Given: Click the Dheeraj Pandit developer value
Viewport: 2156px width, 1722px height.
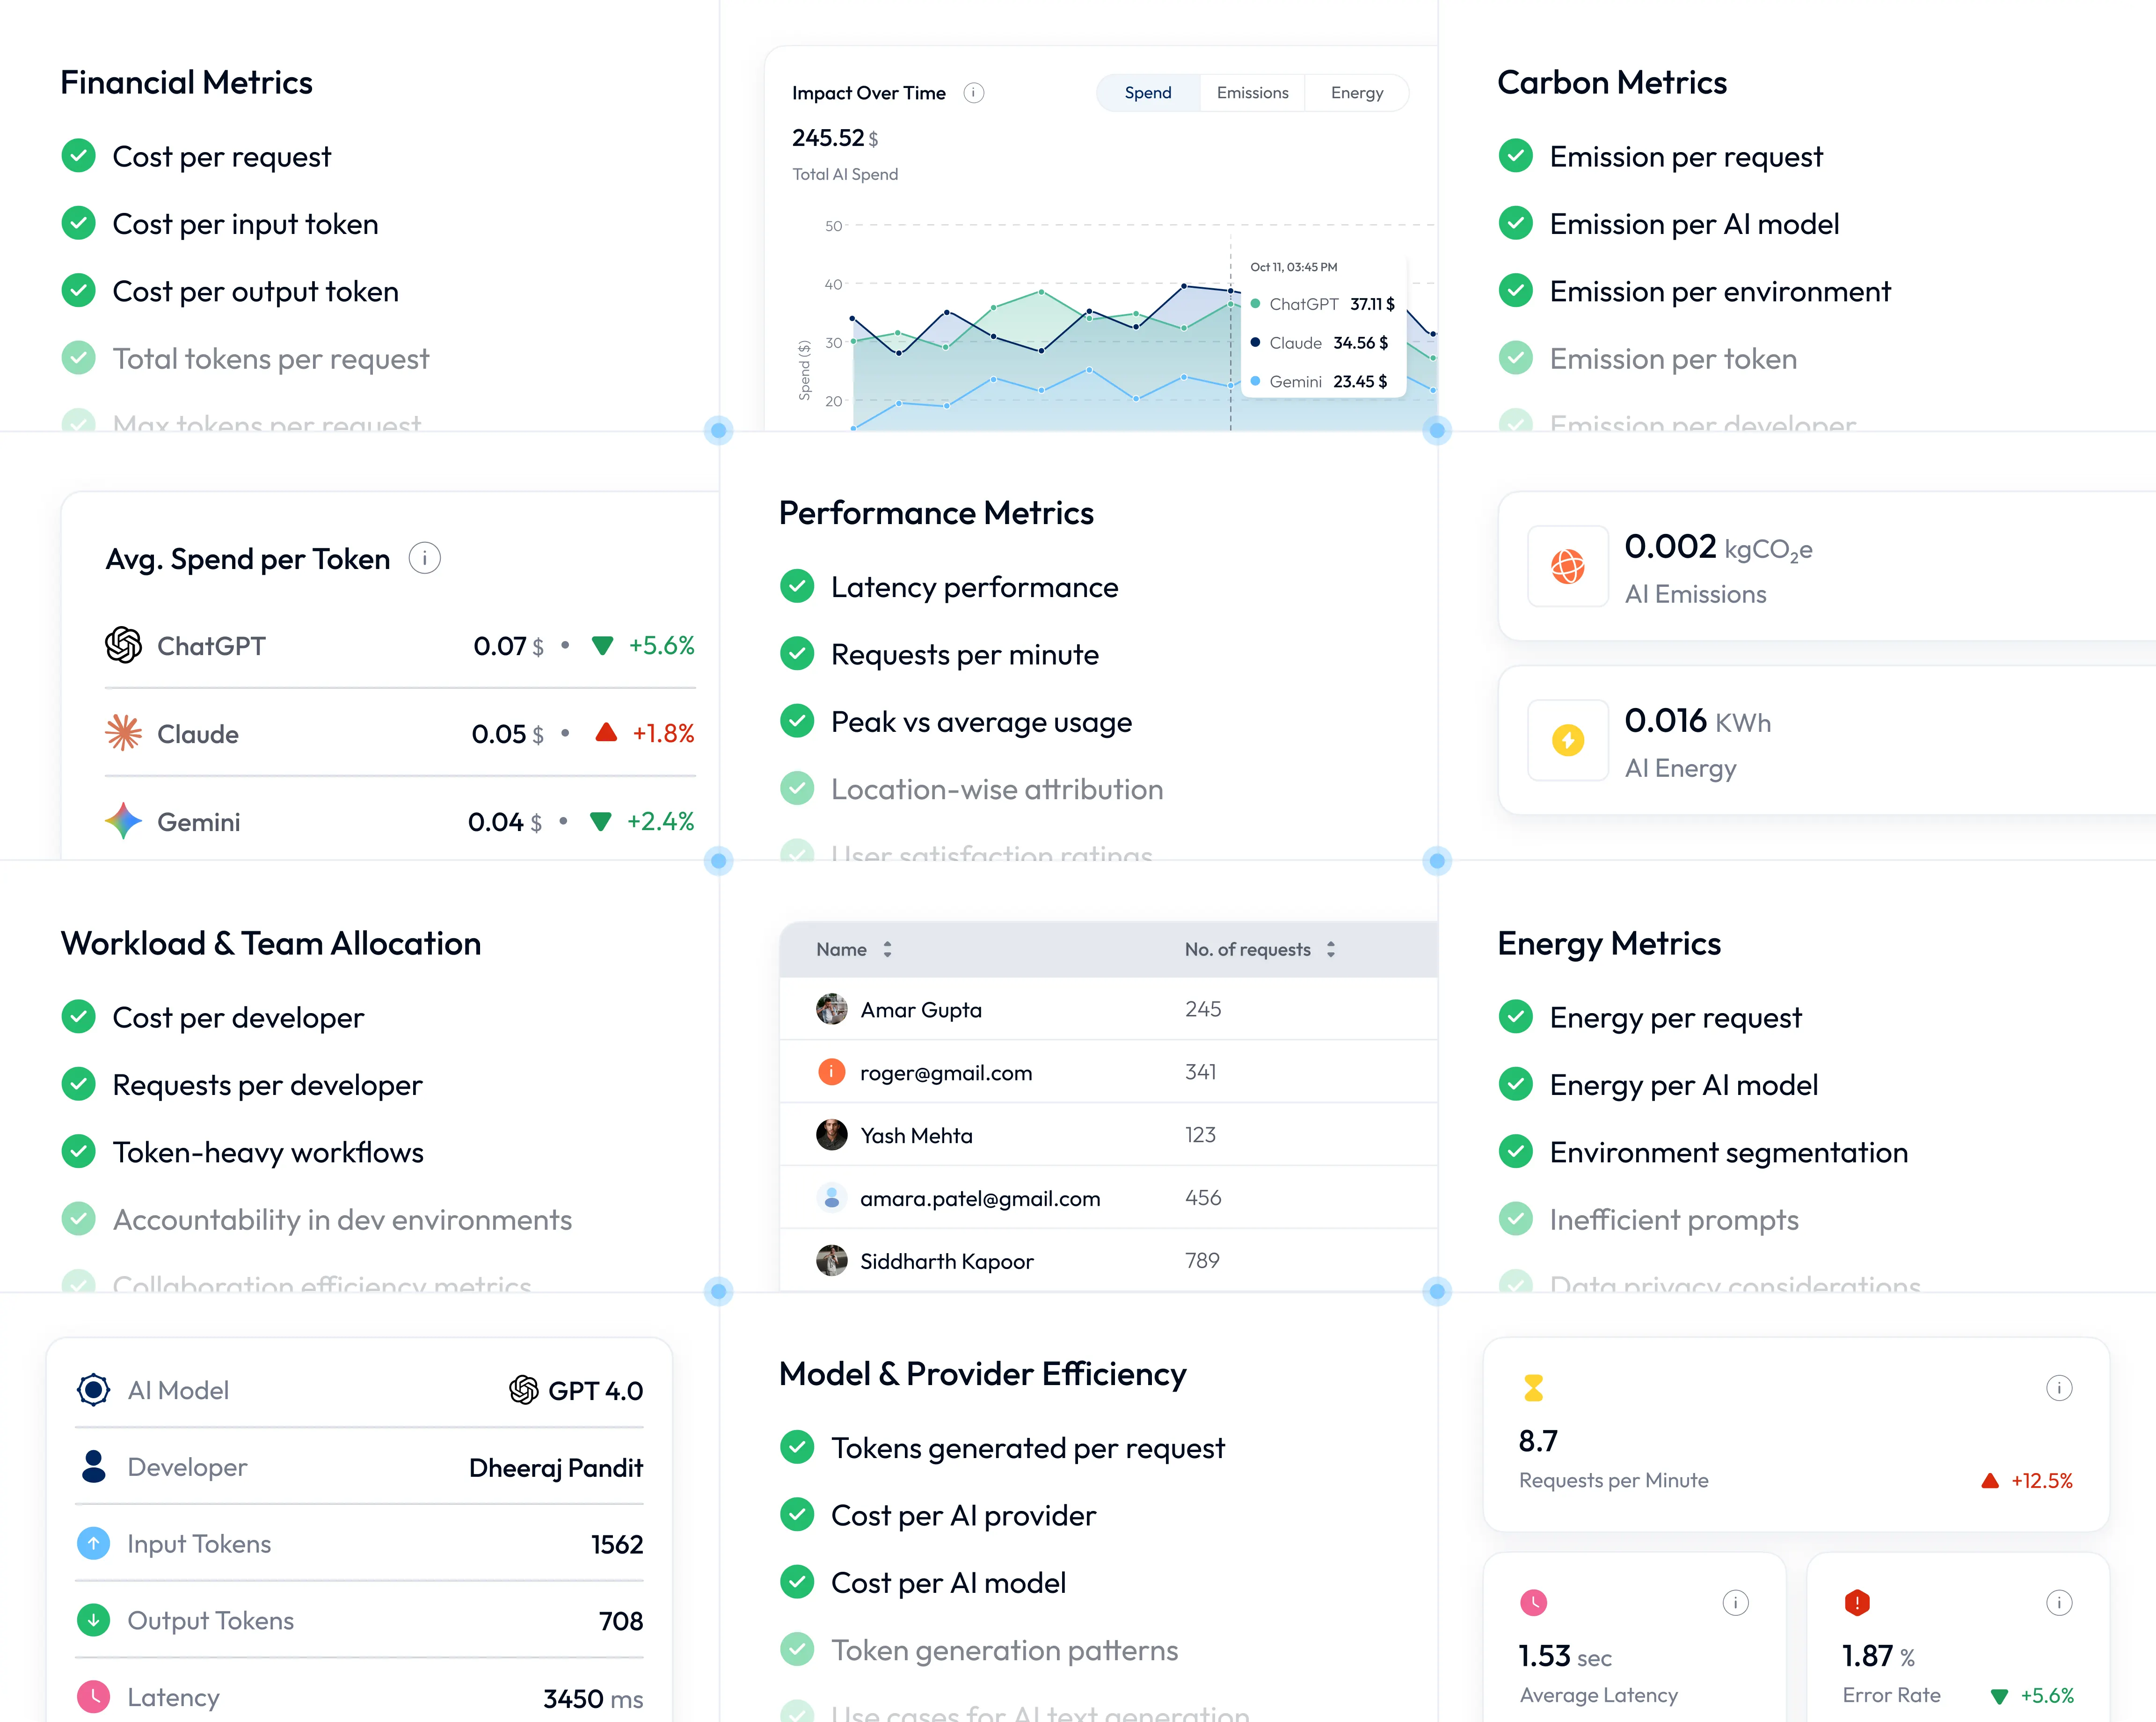Looking at the screenshot, I should click(x=556, y=1468).
